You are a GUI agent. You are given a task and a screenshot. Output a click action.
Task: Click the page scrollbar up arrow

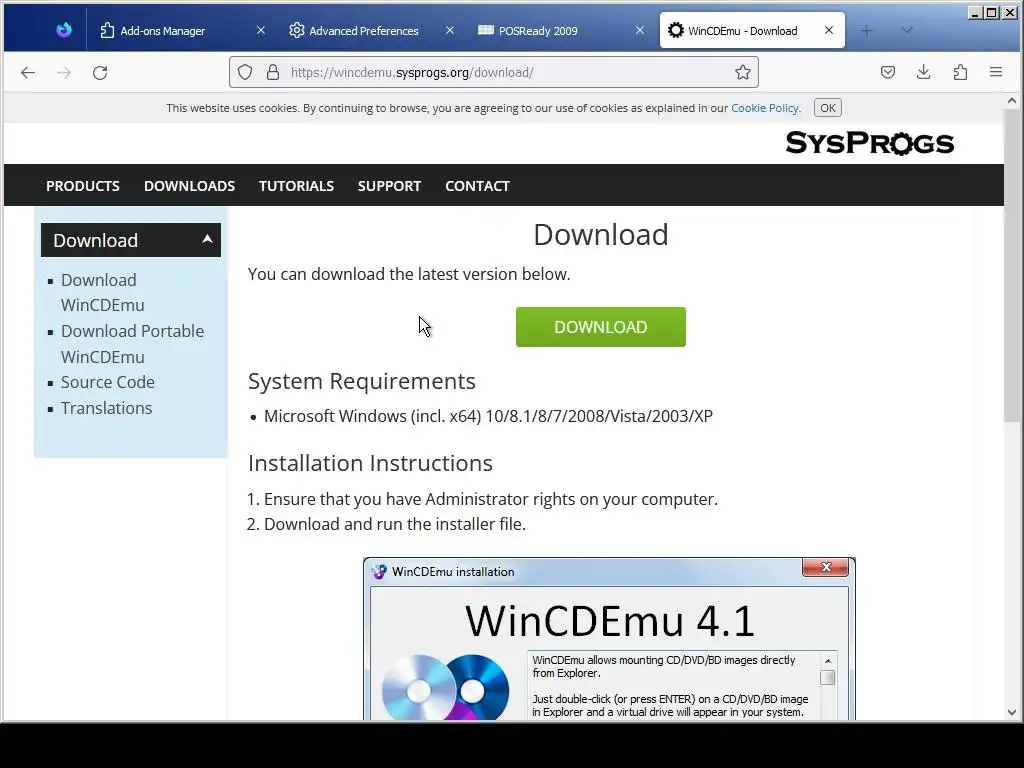1012,101
